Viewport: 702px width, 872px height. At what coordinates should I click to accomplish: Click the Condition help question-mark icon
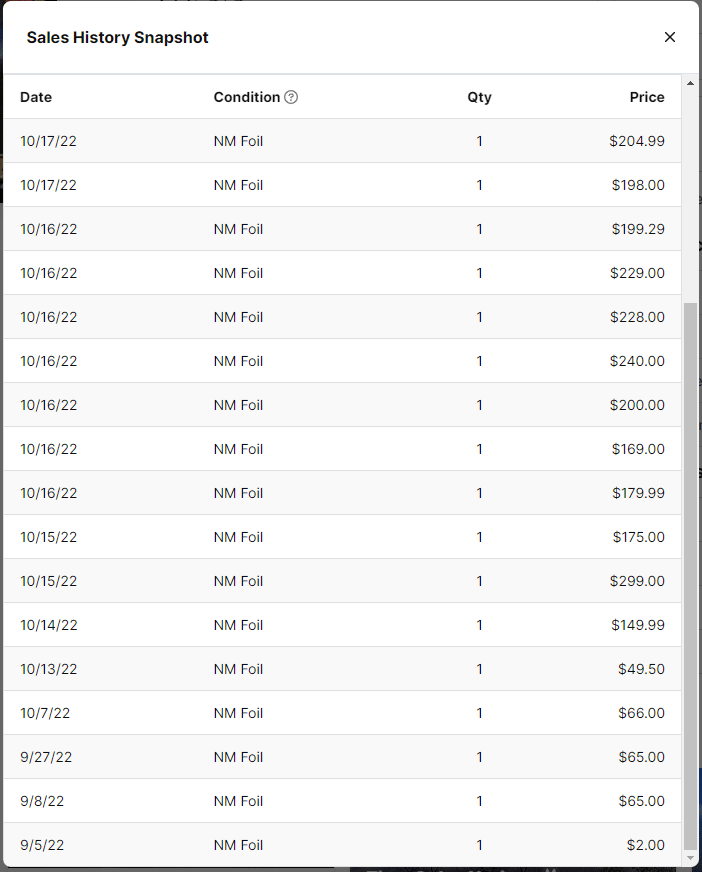[x=291, y=97]
